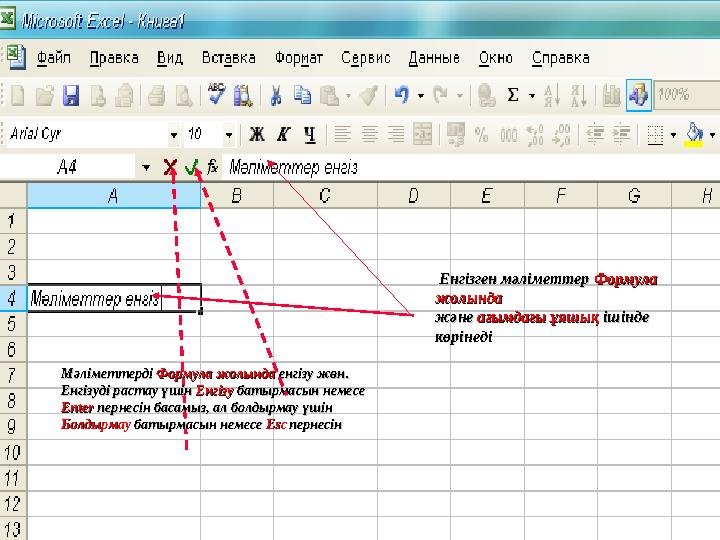Viewport: 720px width, 540px height.
Task: Click the New workbook icon
Action: [17, 96]
